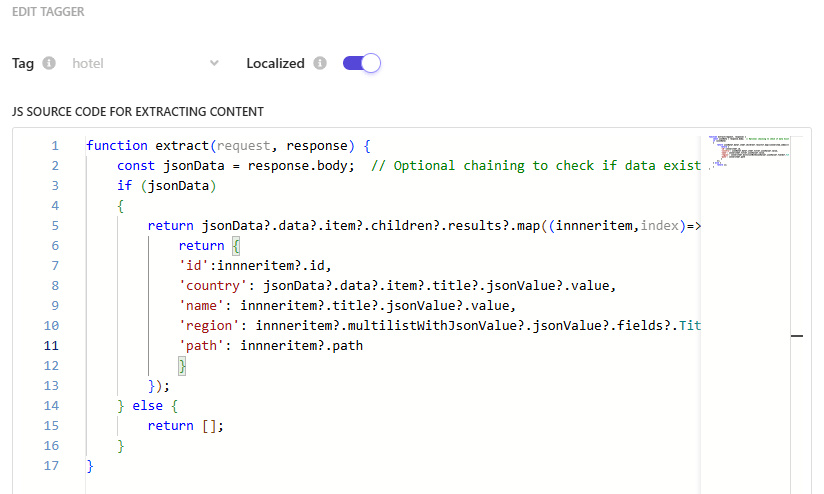This screenshot has width=824, height=494.
Task: Click the 'if (jsonData)' statement
Action: (167, 185)
